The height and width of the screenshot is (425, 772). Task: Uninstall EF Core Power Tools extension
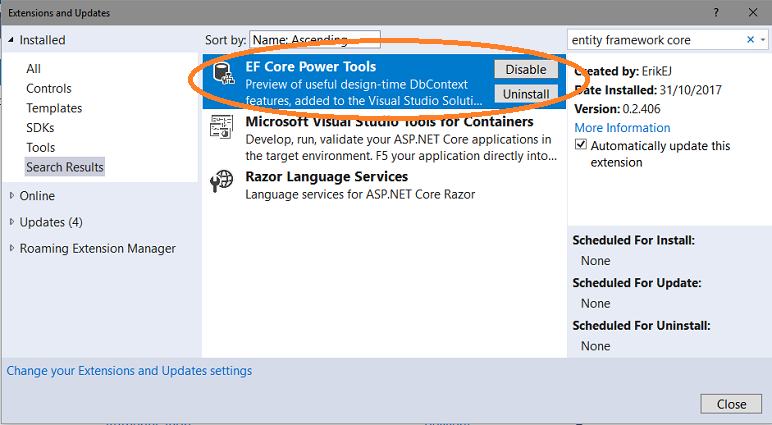point(526,94)
